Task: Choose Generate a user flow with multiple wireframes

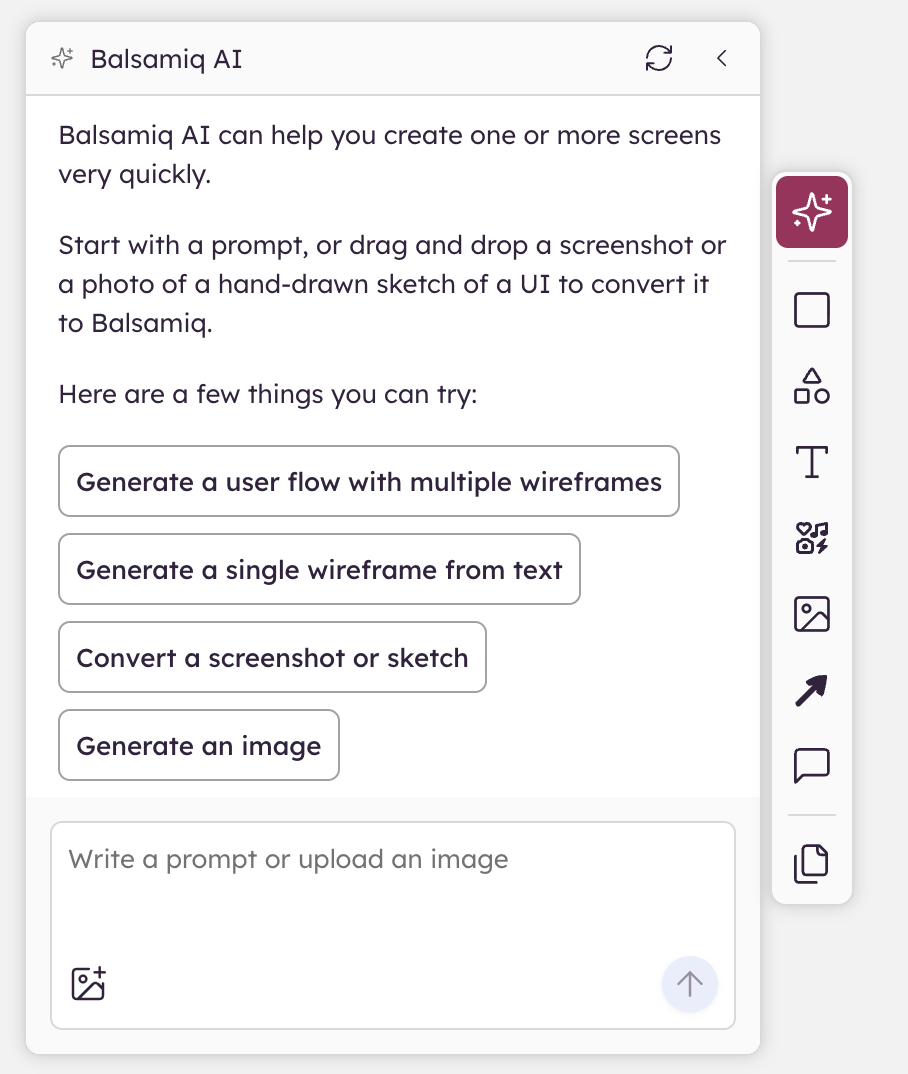Action: click(x=369, y=482)
